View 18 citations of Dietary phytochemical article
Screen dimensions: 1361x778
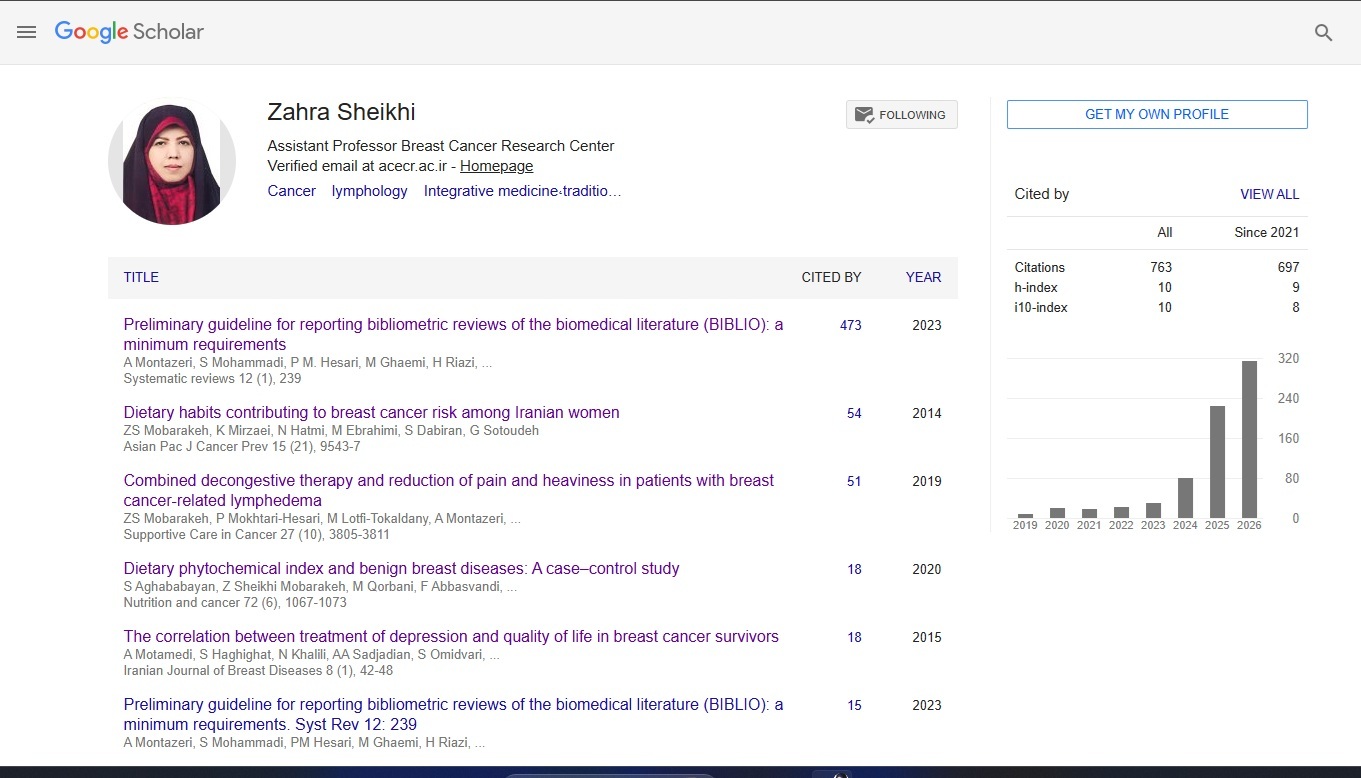click(854, 569)
